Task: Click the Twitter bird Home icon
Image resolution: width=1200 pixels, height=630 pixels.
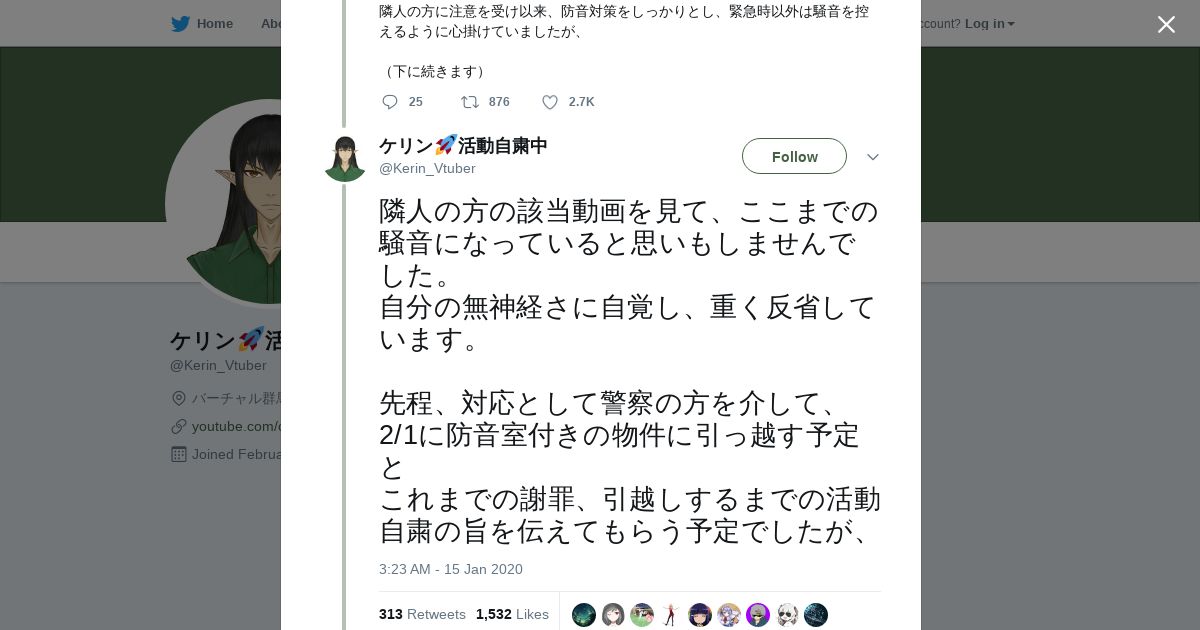Action: [x=180, y=23]
